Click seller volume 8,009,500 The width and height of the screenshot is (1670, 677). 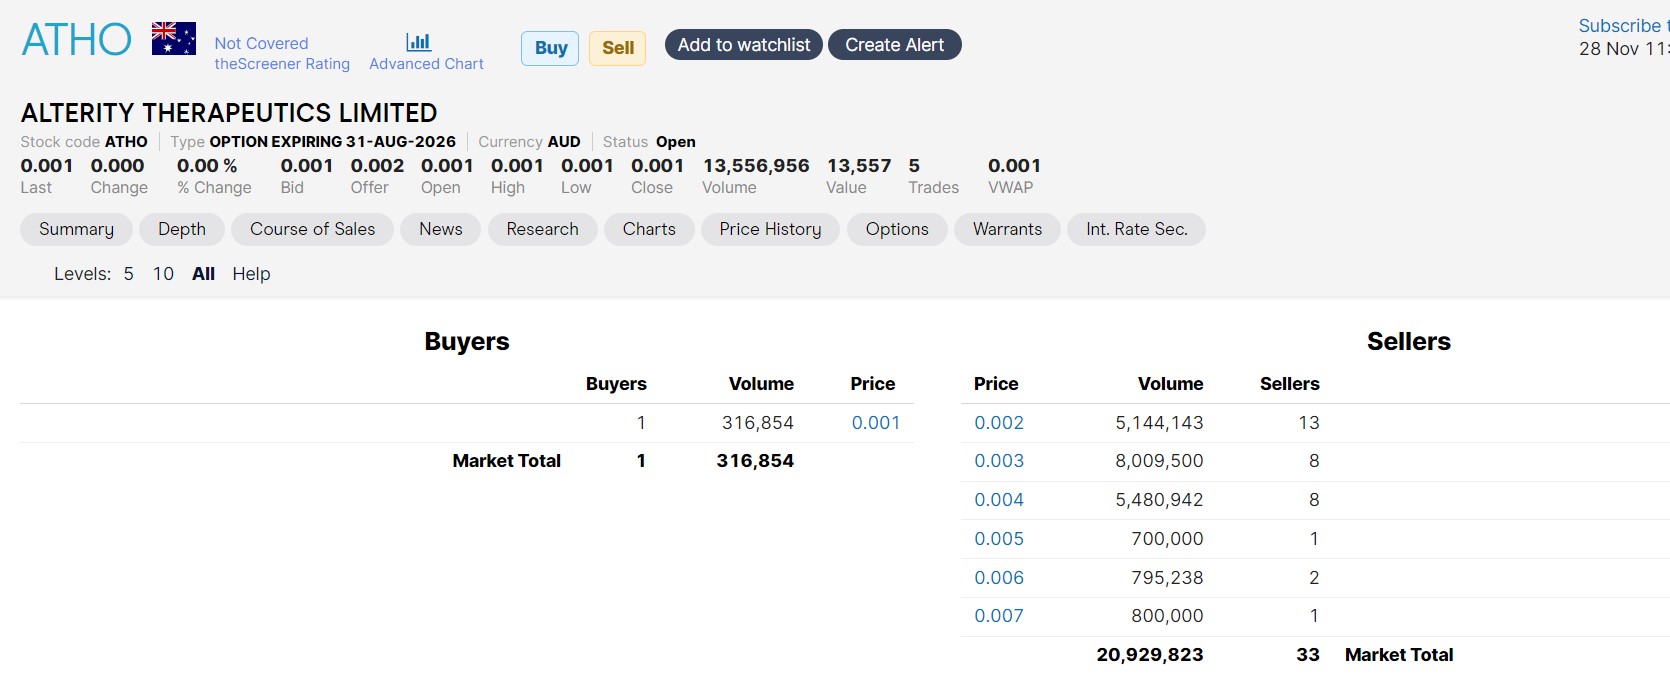pyautogui.click(x=1159, y=461)
